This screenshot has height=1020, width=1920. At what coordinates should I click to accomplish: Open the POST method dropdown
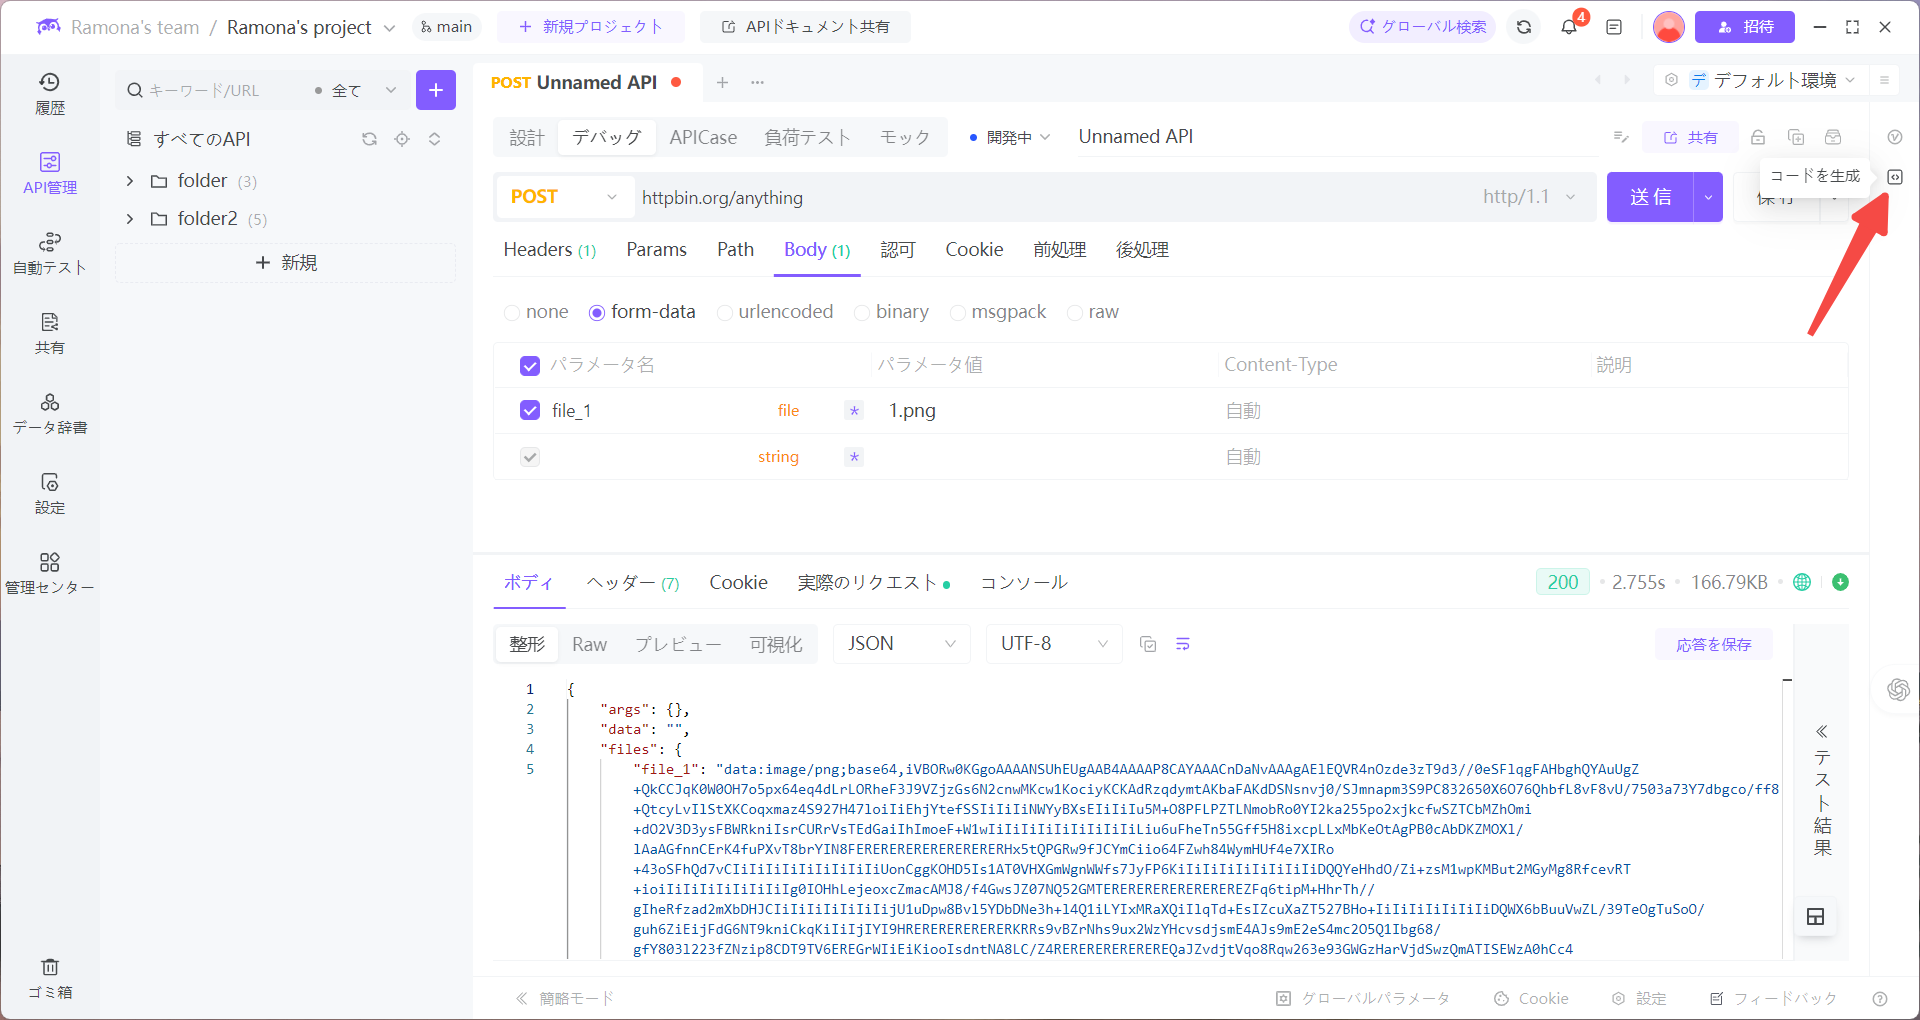(563, 197)
